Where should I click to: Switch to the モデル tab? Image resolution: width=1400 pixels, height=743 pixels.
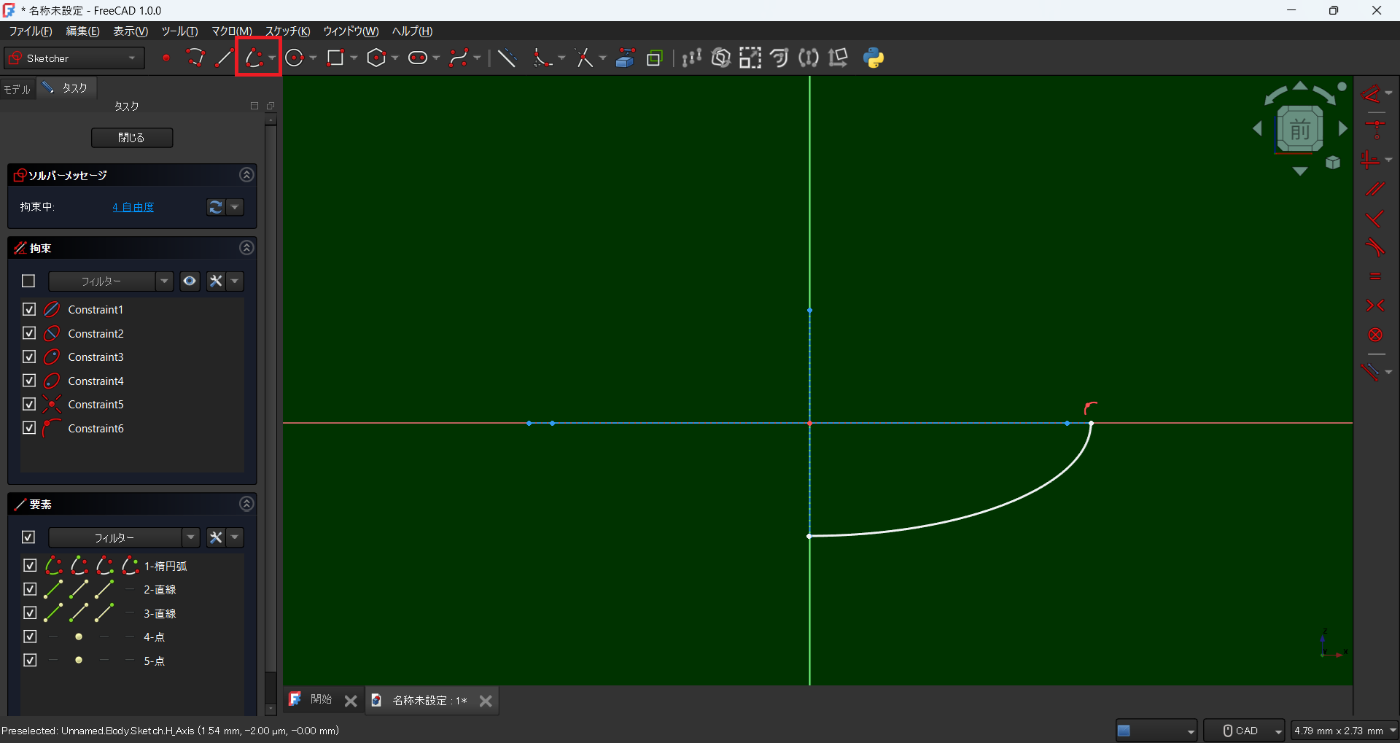pos(17,88)
